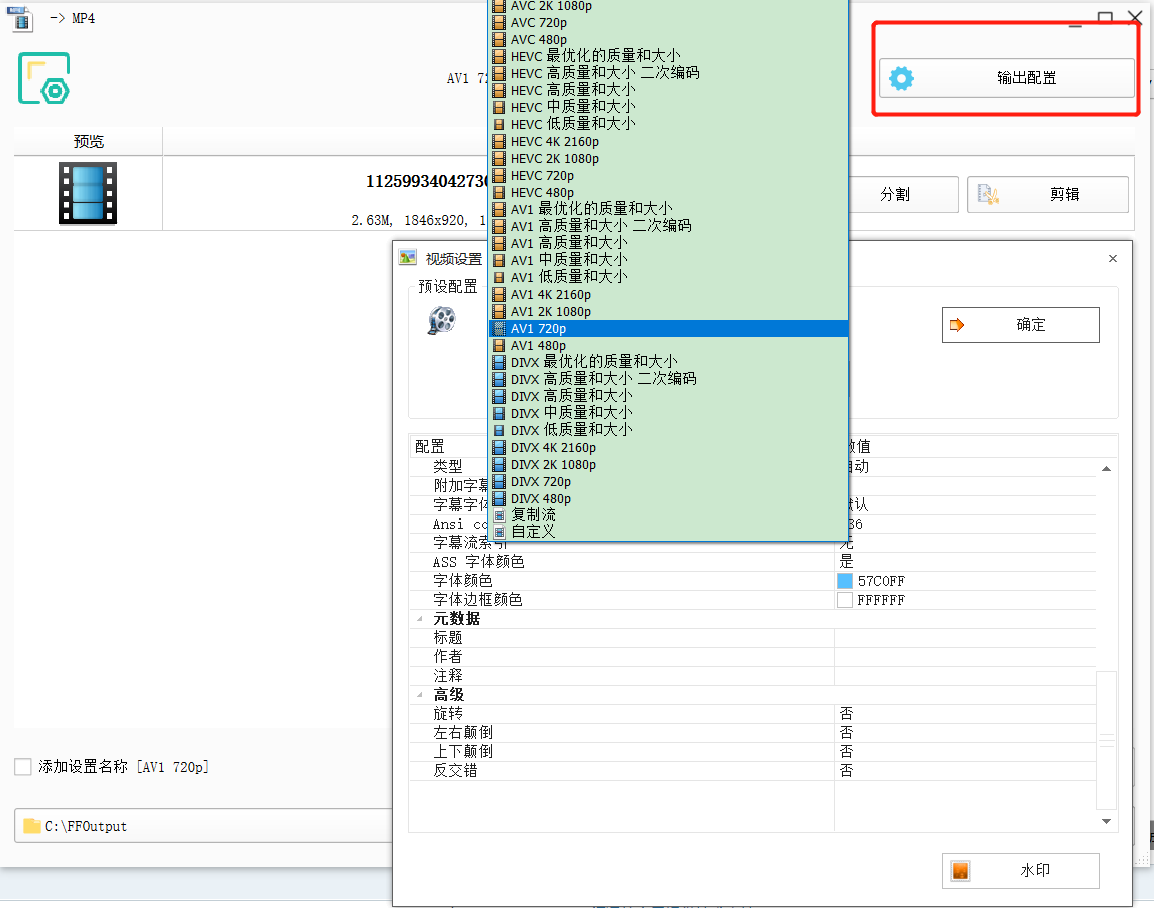Choose the 自定义 custom preset
The image size is (1154, 908).
668,532
